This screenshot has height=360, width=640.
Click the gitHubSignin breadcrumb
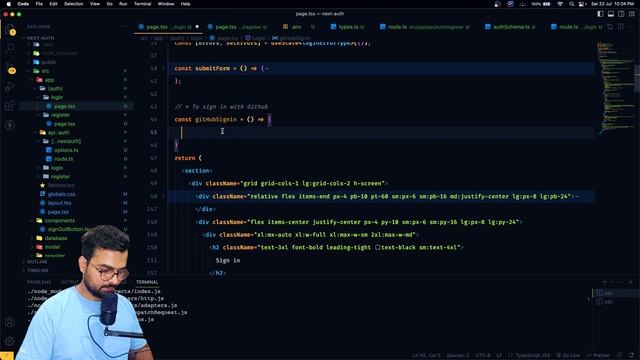(x=291, y=38)
